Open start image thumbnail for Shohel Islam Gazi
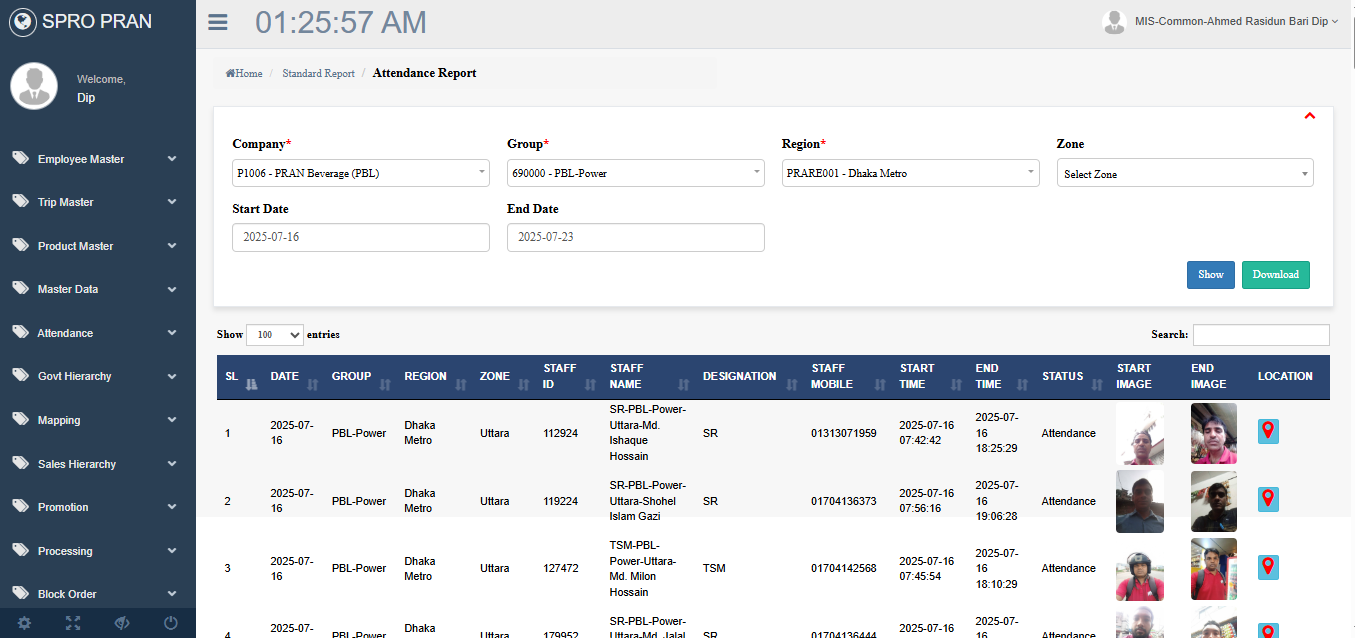This screenshot has height=638, width=1355. [x=1140, y=501]
